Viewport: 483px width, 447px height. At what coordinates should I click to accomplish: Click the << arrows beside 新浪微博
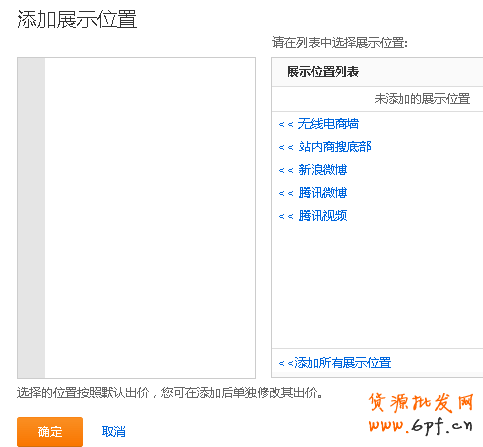pyautogui.click(x=286, y=171)
